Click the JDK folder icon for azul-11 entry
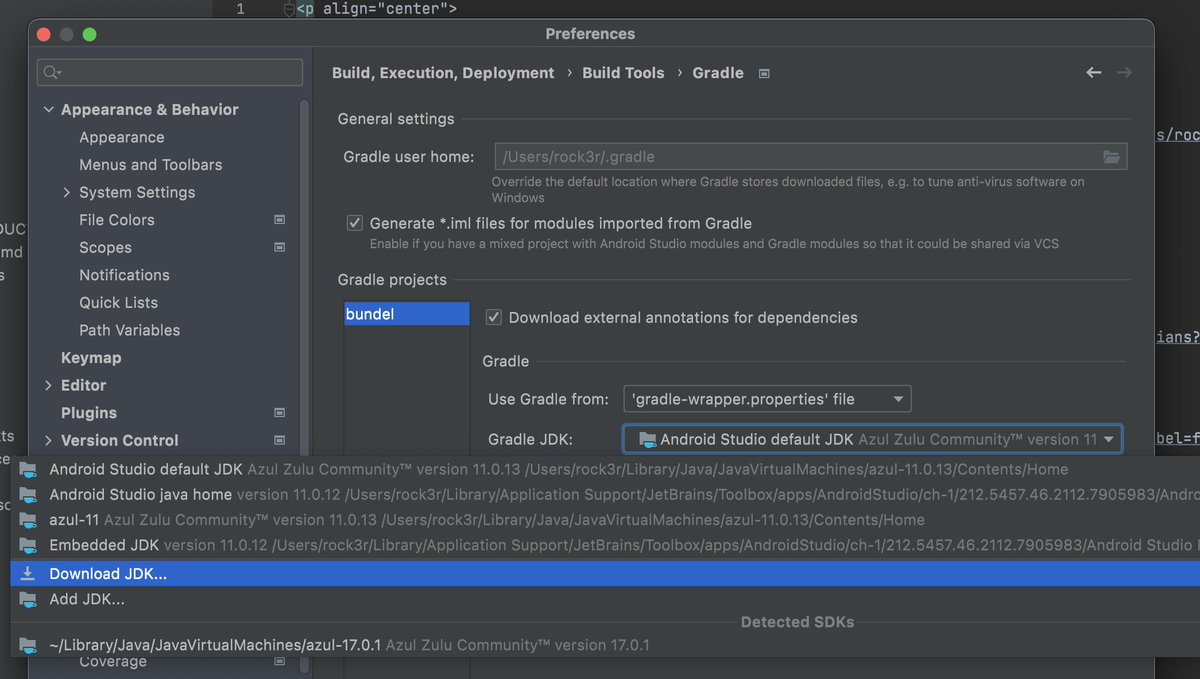 28,520
